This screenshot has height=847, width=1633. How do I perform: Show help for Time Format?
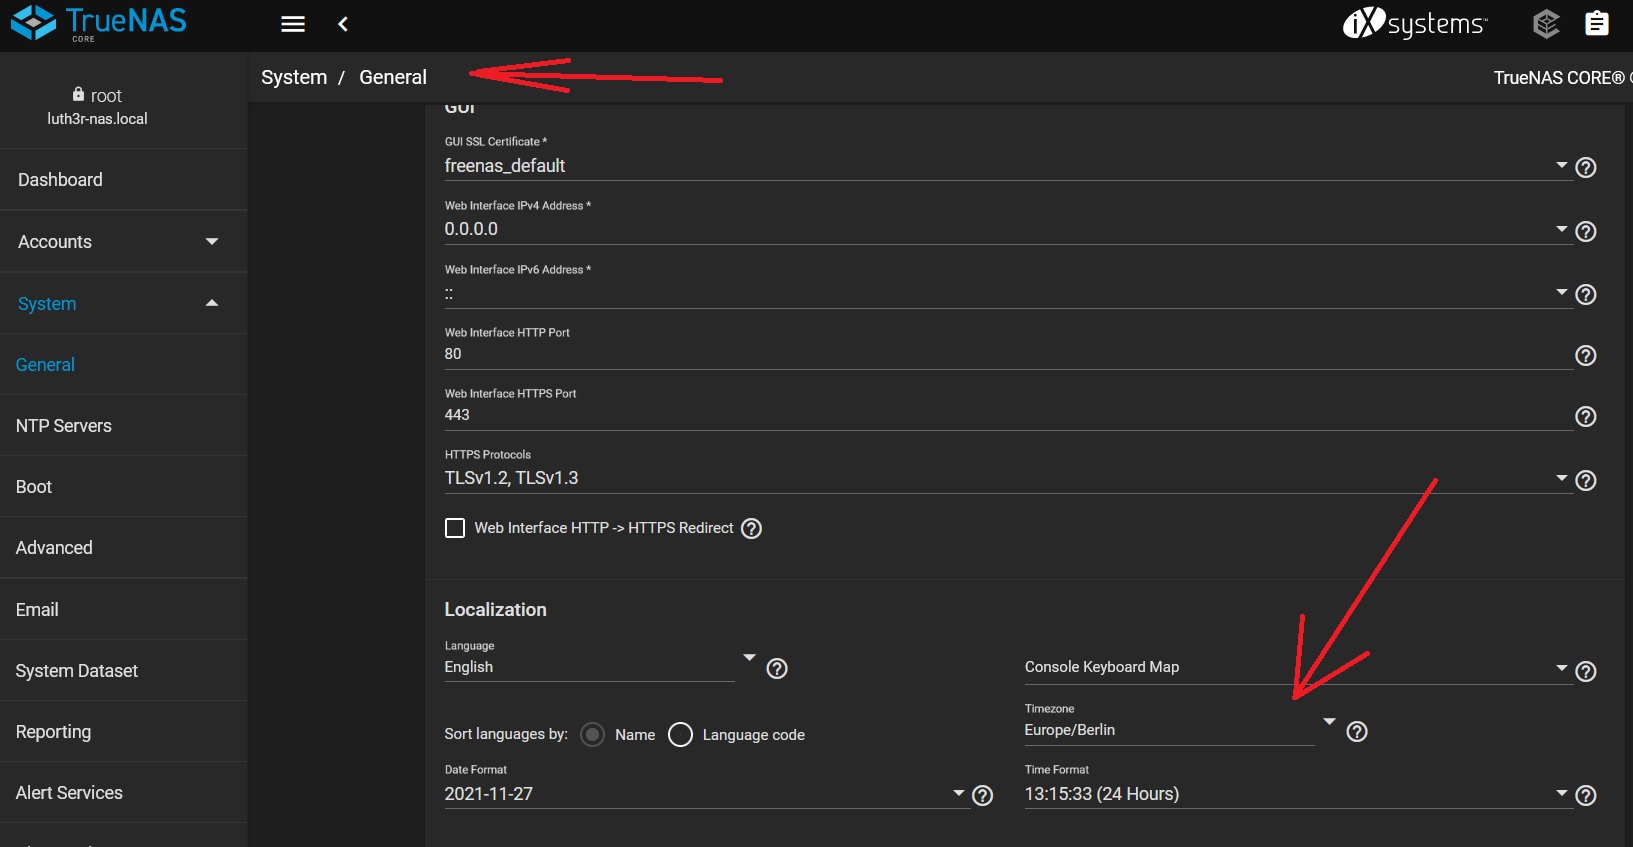(x=1586, y=796)
